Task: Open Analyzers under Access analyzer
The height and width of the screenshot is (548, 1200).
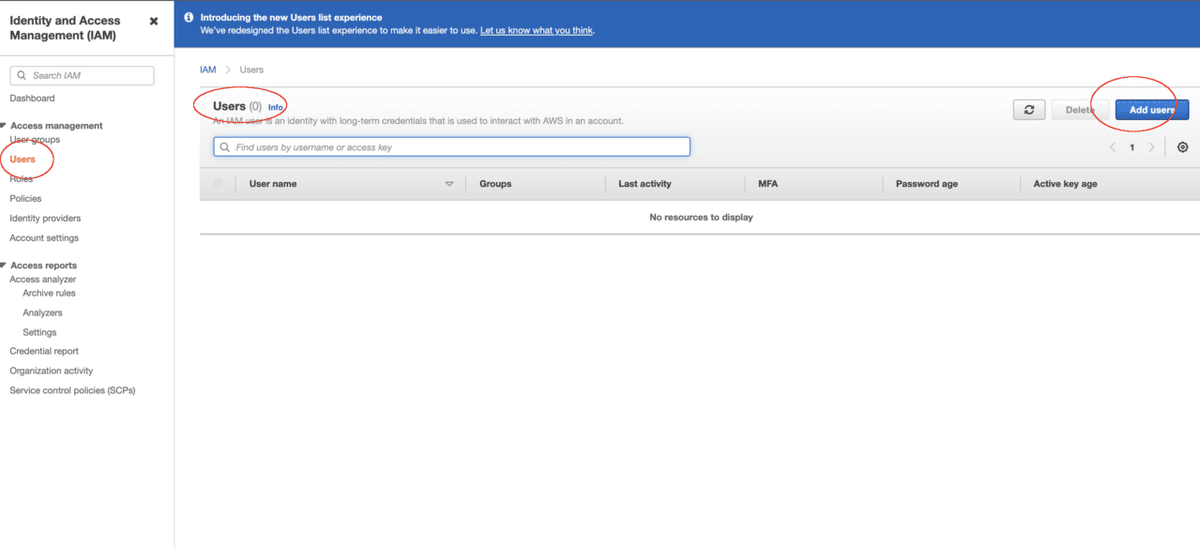Action: pos(42,313)
